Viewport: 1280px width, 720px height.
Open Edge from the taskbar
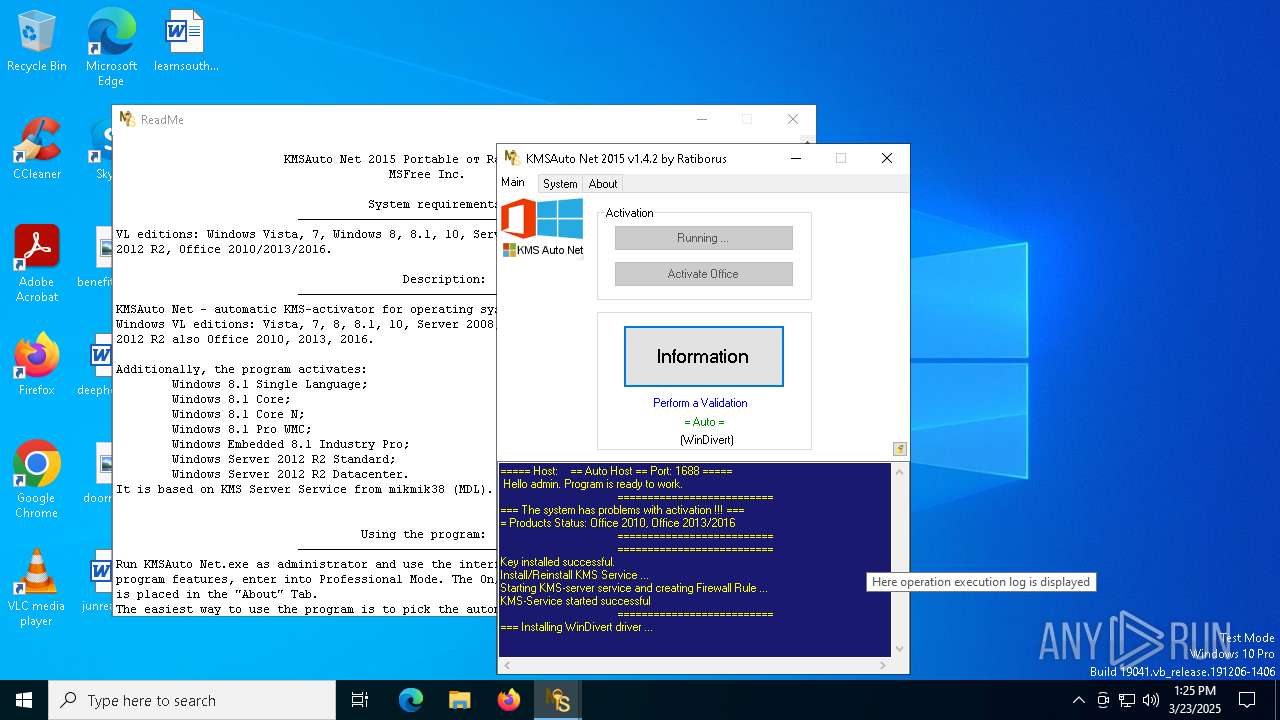click(411, 700)
